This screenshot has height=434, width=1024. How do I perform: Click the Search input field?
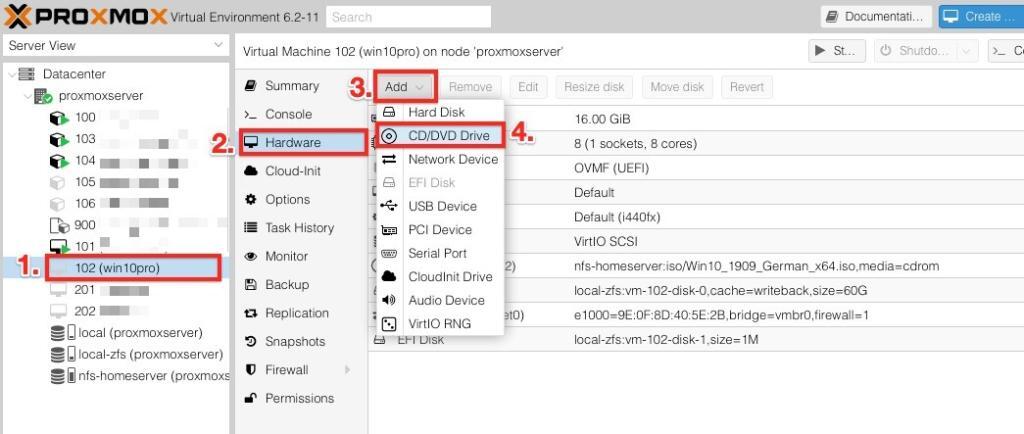pos(409,17)
